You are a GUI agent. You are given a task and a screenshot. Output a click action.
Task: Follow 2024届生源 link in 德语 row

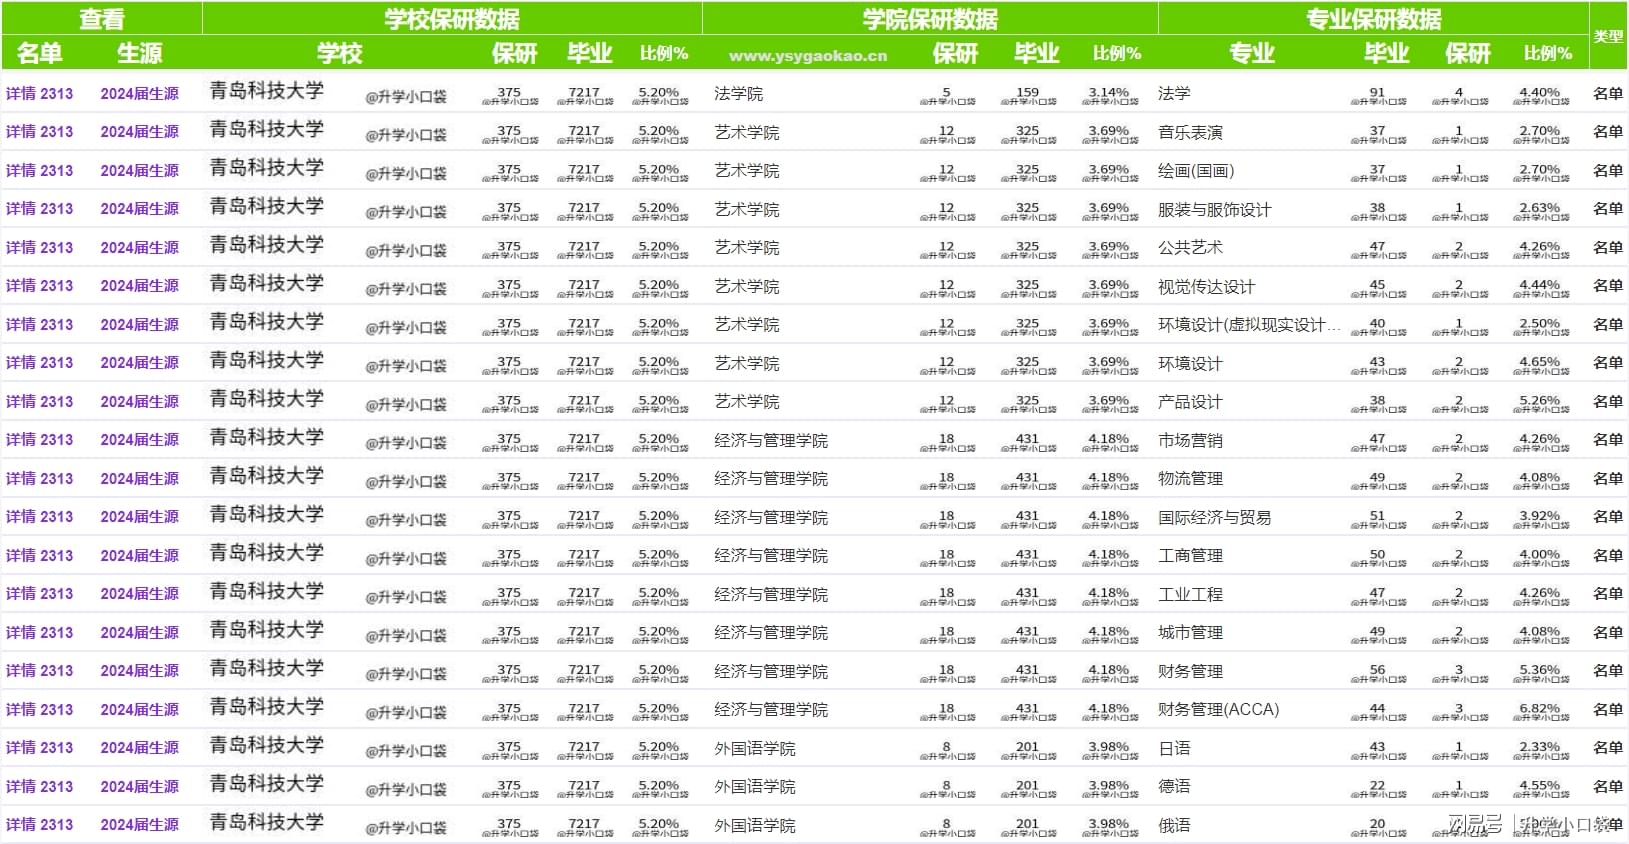tap(139, 786)
